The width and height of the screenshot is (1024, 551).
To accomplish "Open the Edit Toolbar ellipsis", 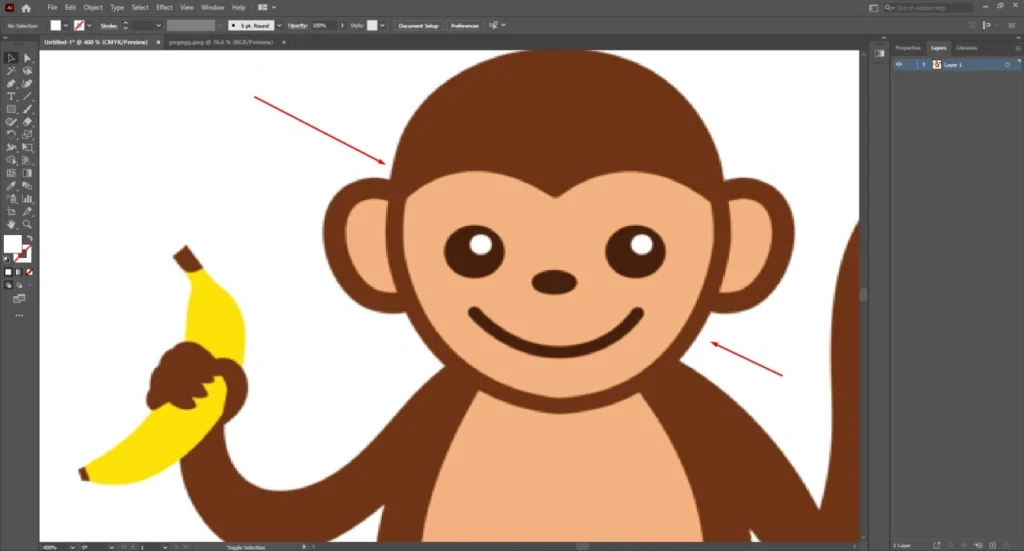I will [x=19, y=315].
